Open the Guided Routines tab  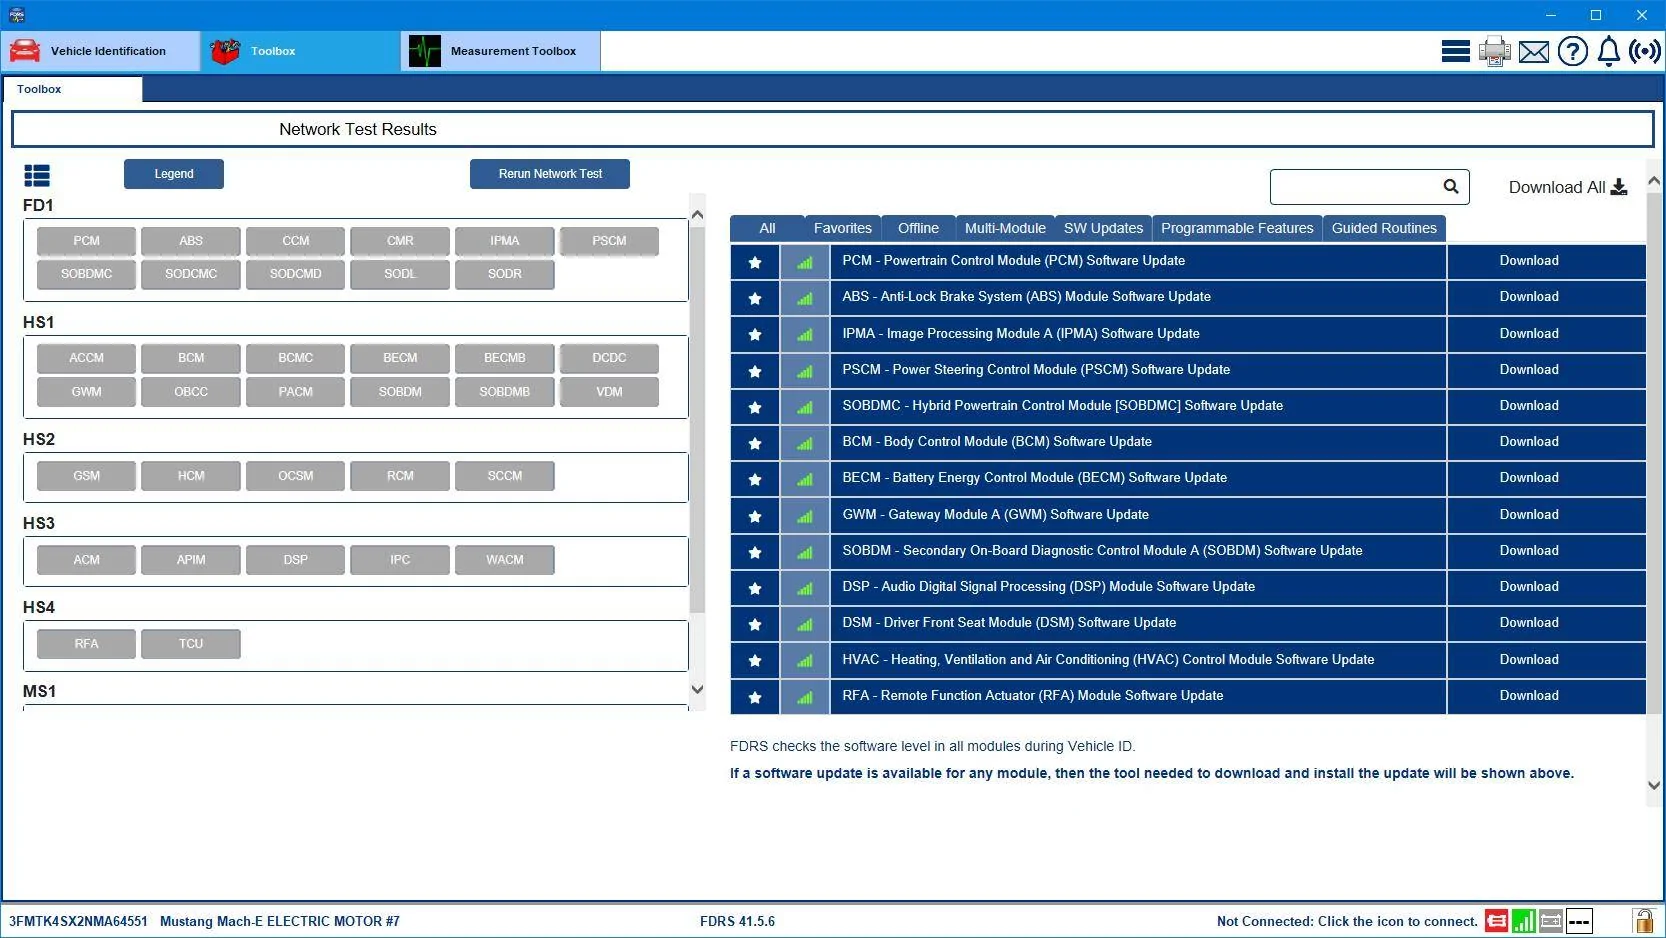[x=1384, y=228]
